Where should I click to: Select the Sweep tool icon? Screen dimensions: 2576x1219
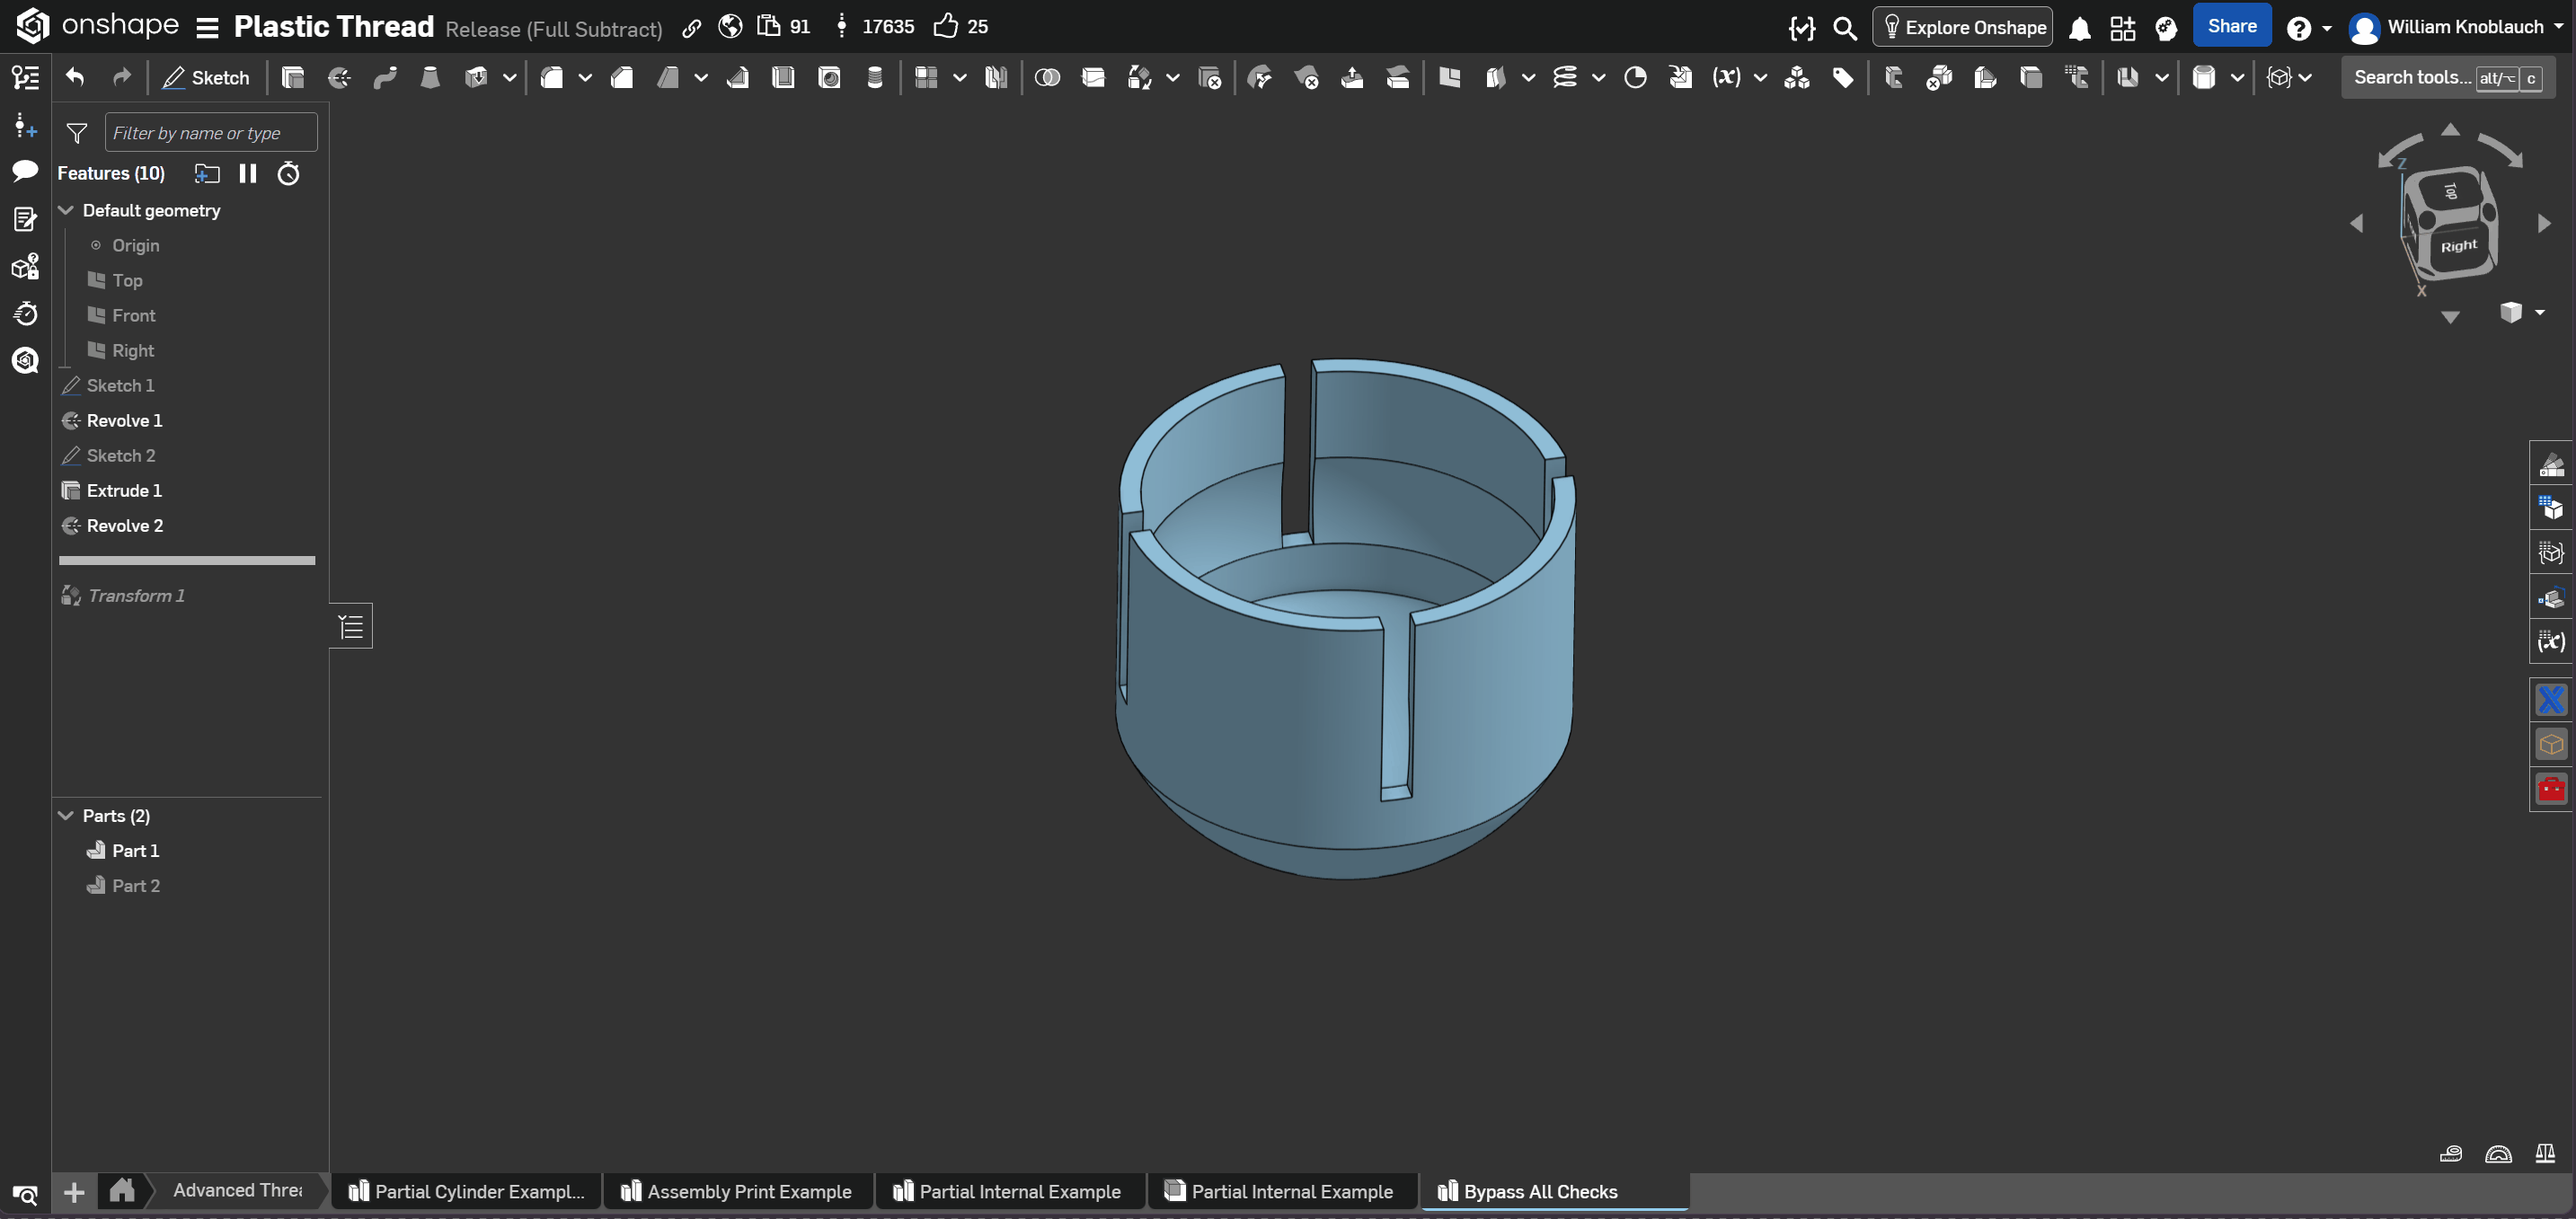coord(385,77)
